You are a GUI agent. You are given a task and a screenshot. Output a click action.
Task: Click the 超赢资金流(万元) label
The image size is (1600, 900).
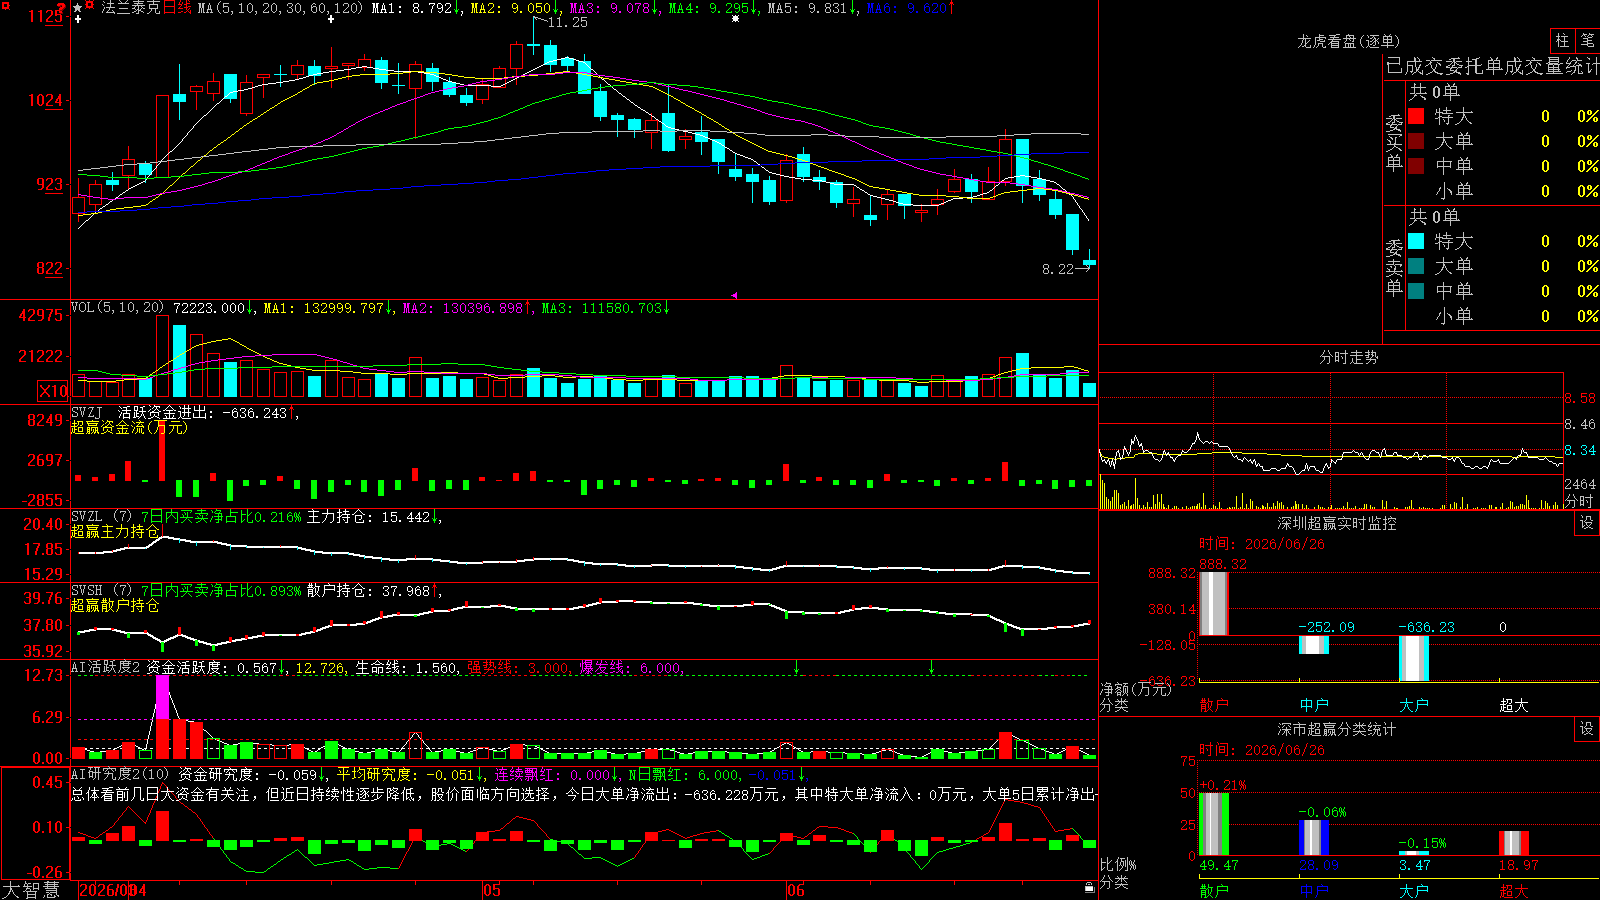pos(129,427)
